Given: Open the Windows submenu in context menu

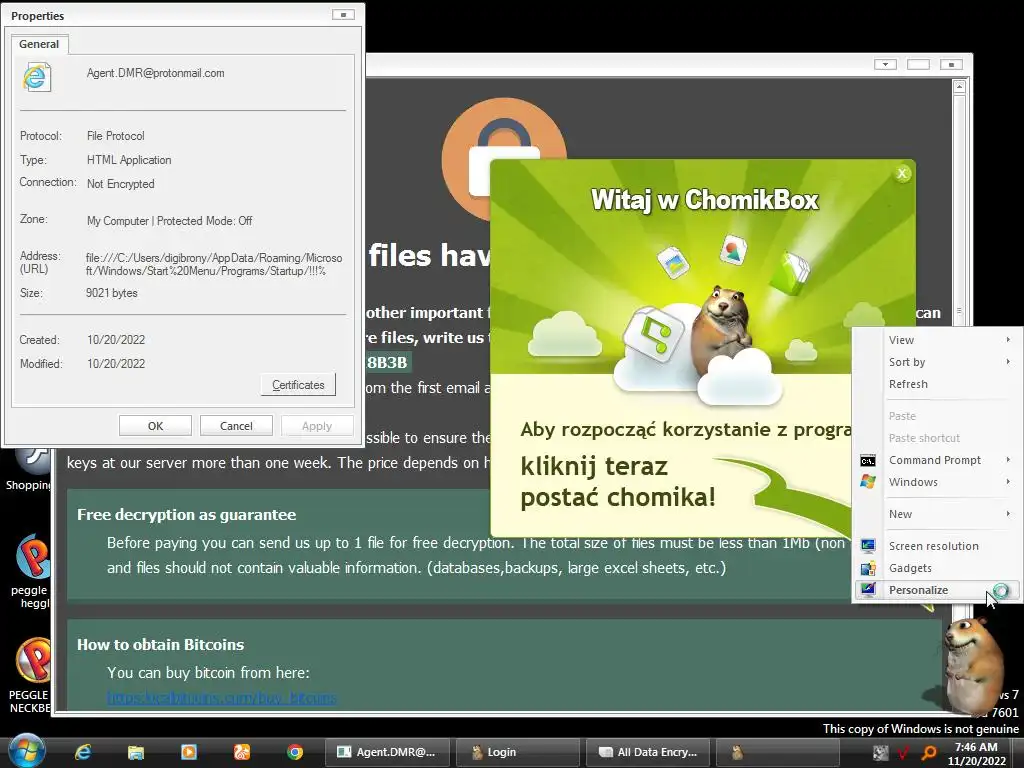Looking at the screenshot, I should point(938,482).
